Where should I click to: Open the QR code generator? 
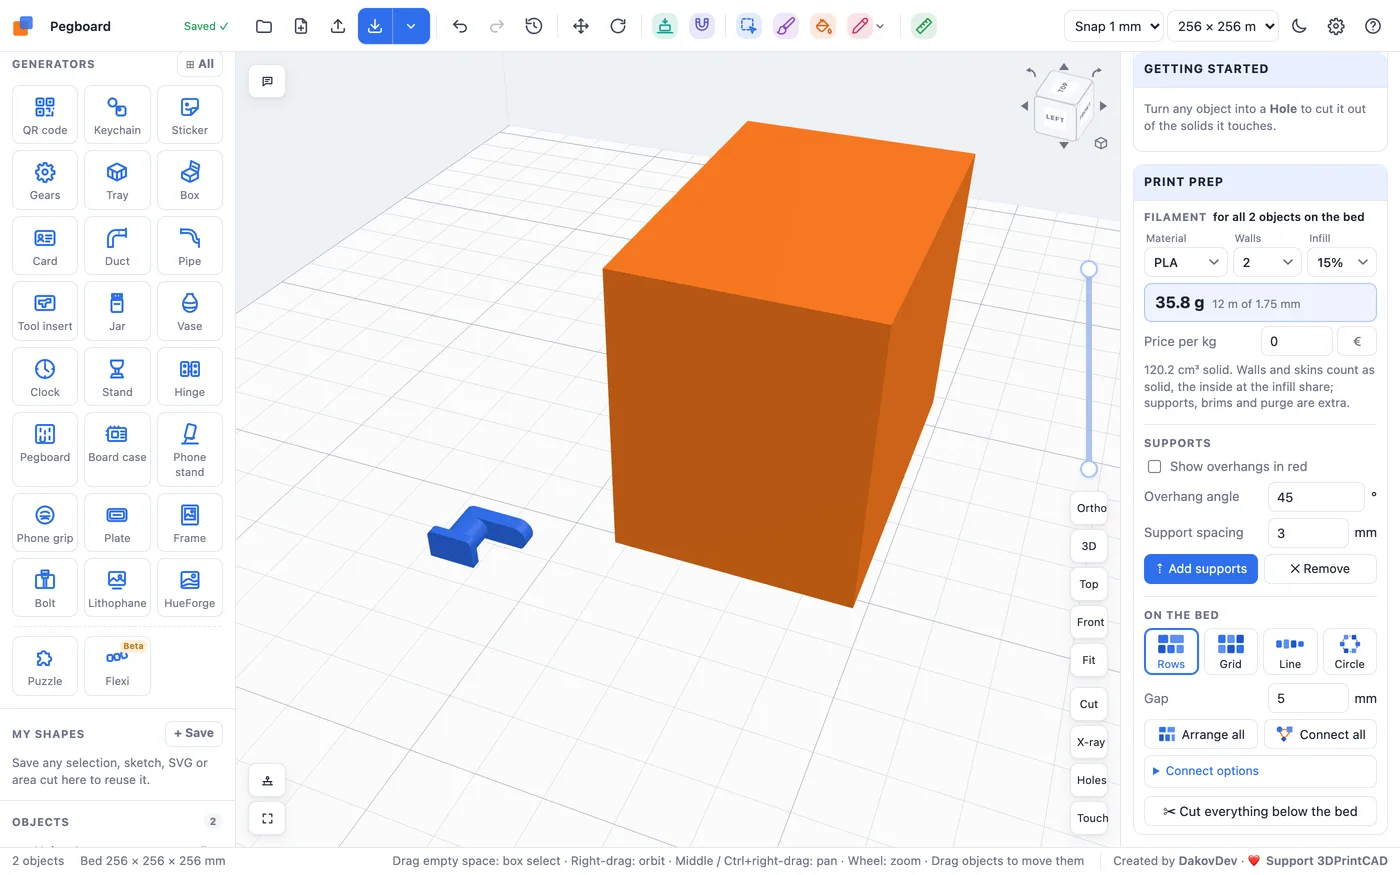point(45,115)
